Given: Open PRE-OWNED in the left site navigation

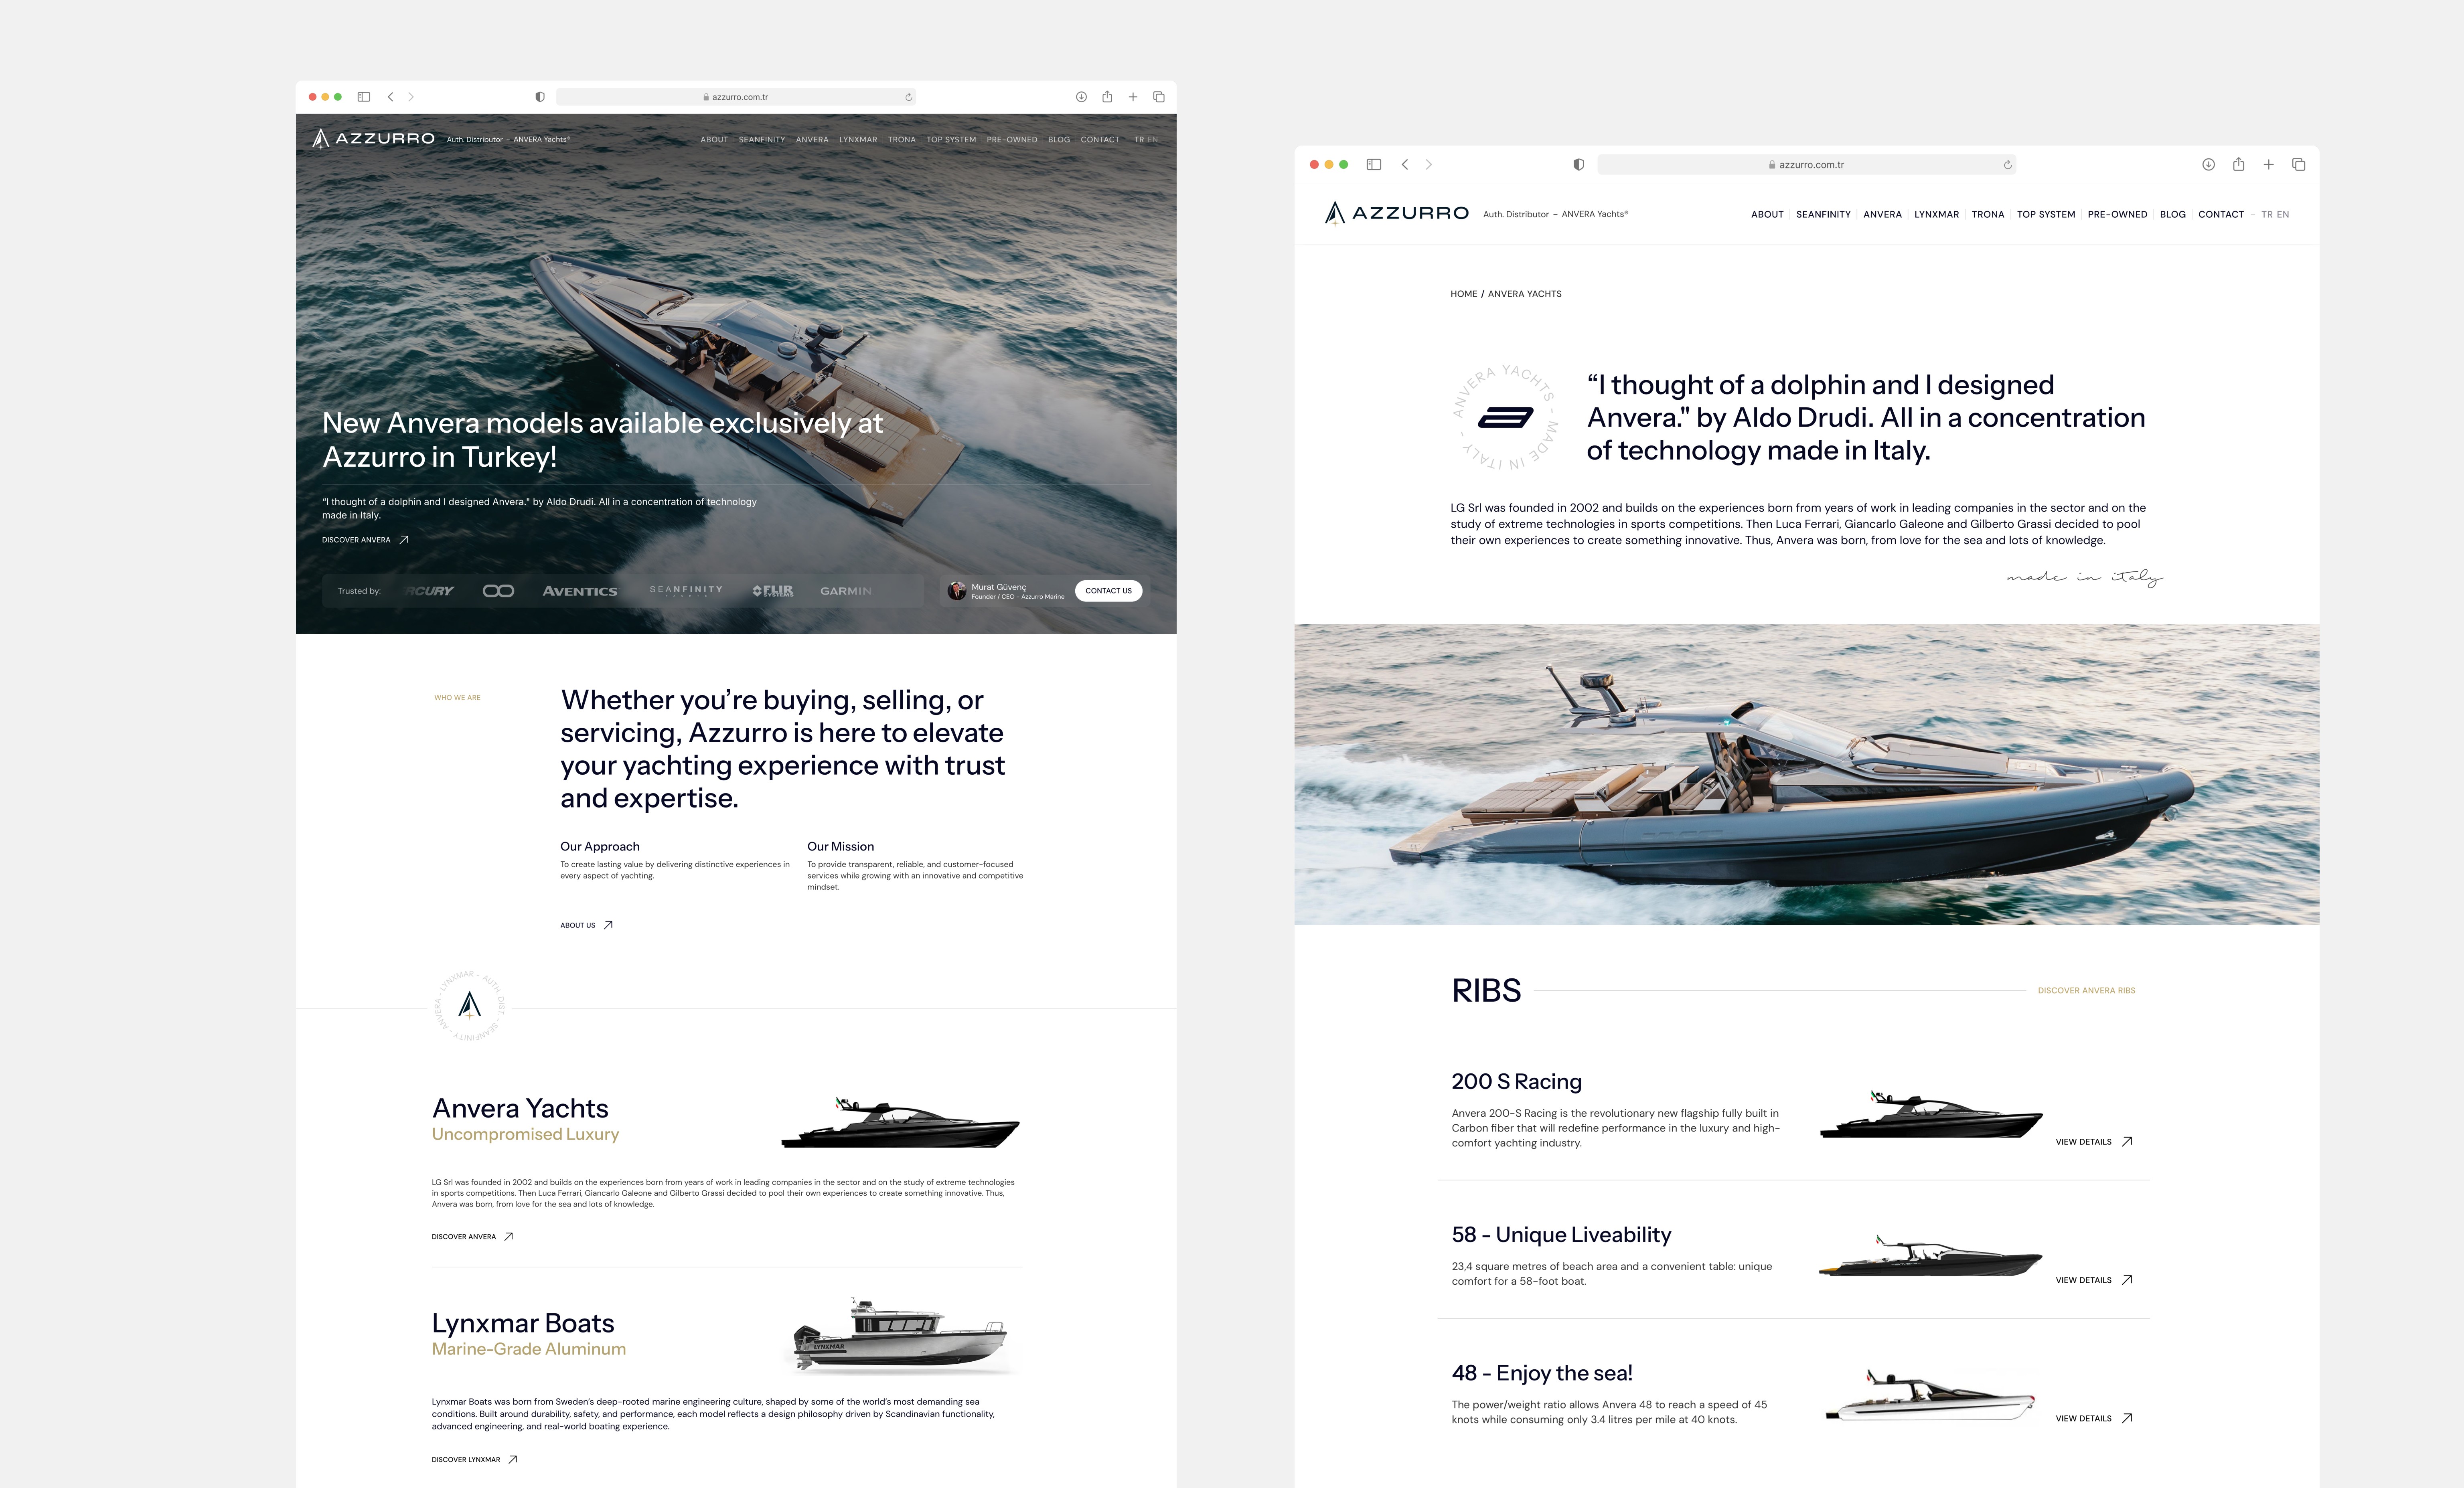Looking at the screenshot, I should (1011, 140).
